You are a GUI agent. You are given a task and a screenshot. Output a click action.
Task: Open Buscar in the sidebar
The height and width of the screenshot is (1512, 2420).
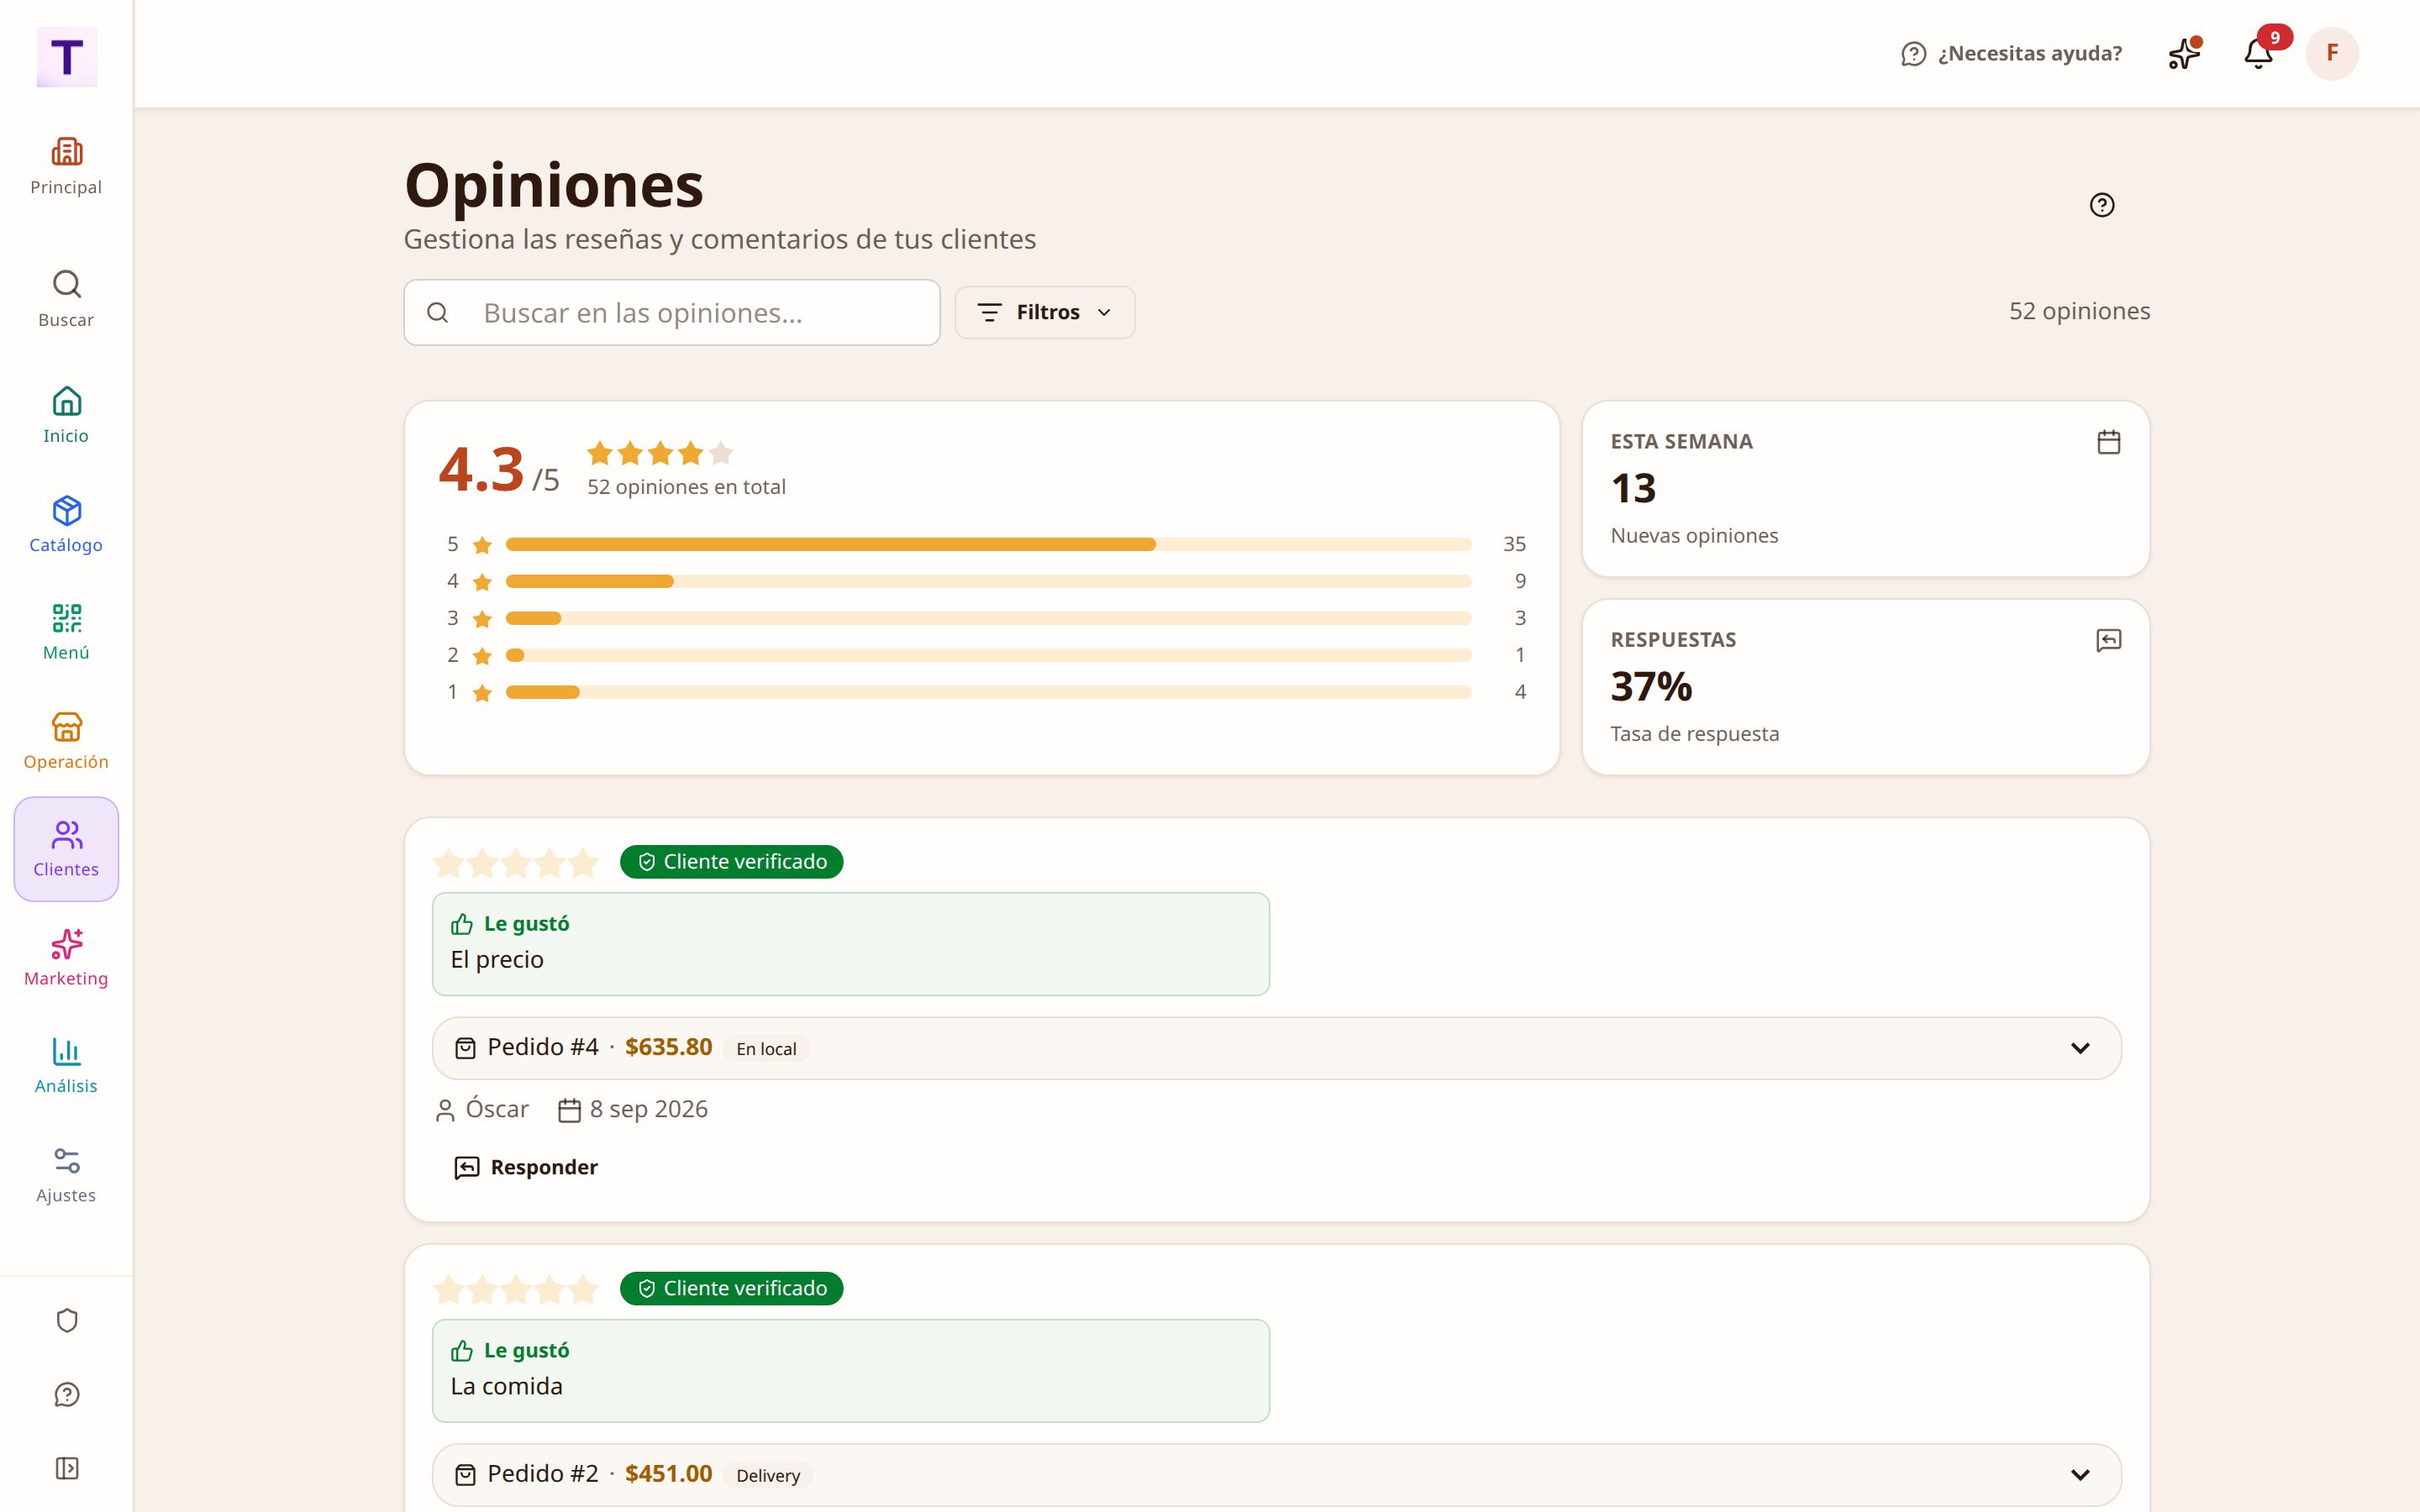[x=66, y=299]
